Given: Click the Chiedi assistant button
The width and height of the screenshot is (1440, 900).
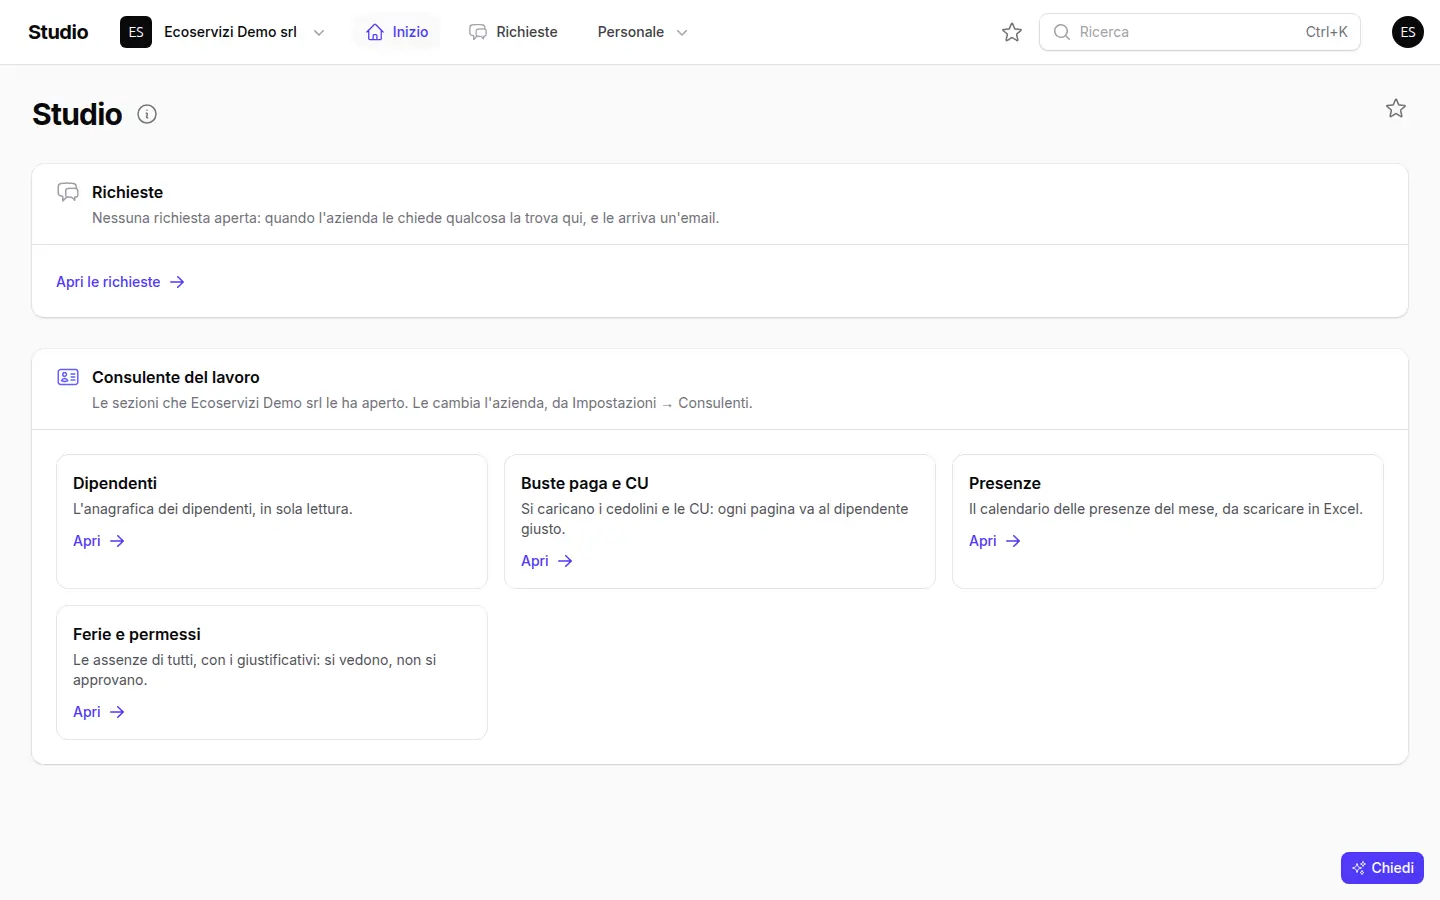Looking at the screenshot, I should coord(1382,868).
